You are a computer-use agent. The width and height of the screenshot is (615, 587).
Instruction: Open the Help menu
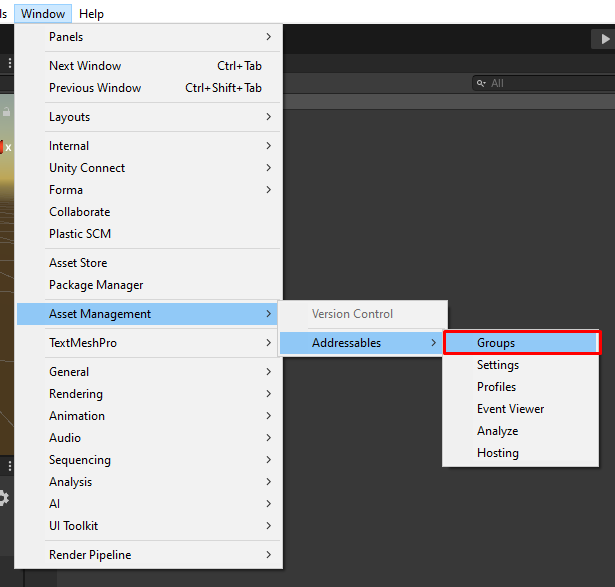tap(91, 14)
